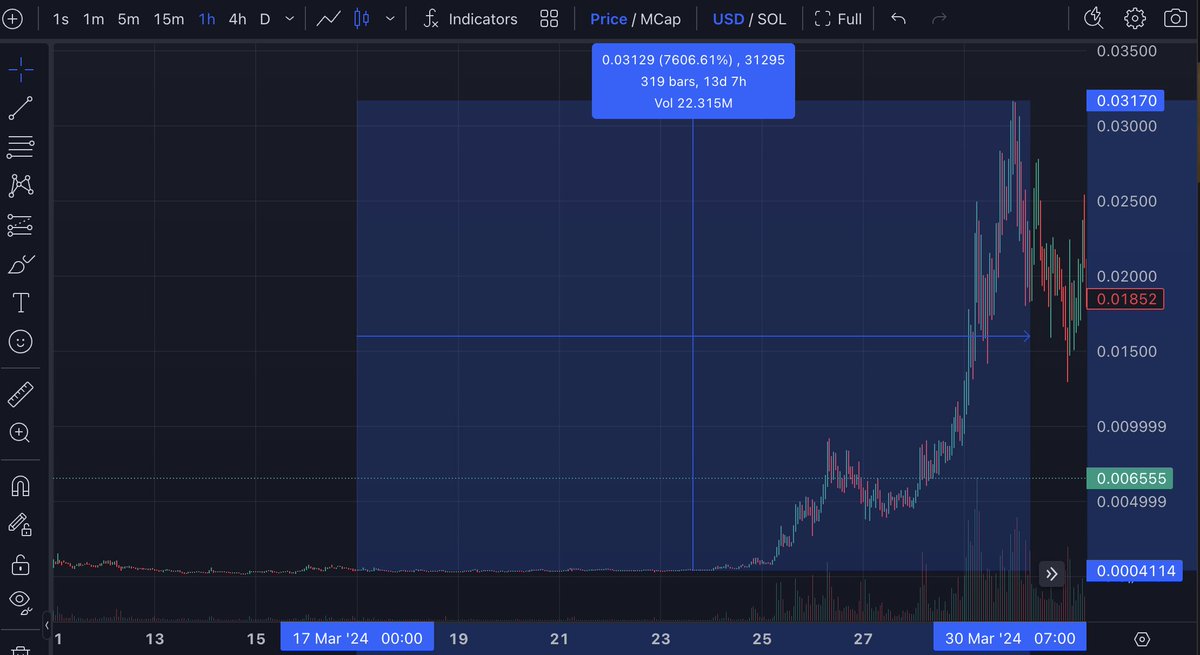Click the 0.03170 price label
The image size is (1200, 655).
(1126, 101)
